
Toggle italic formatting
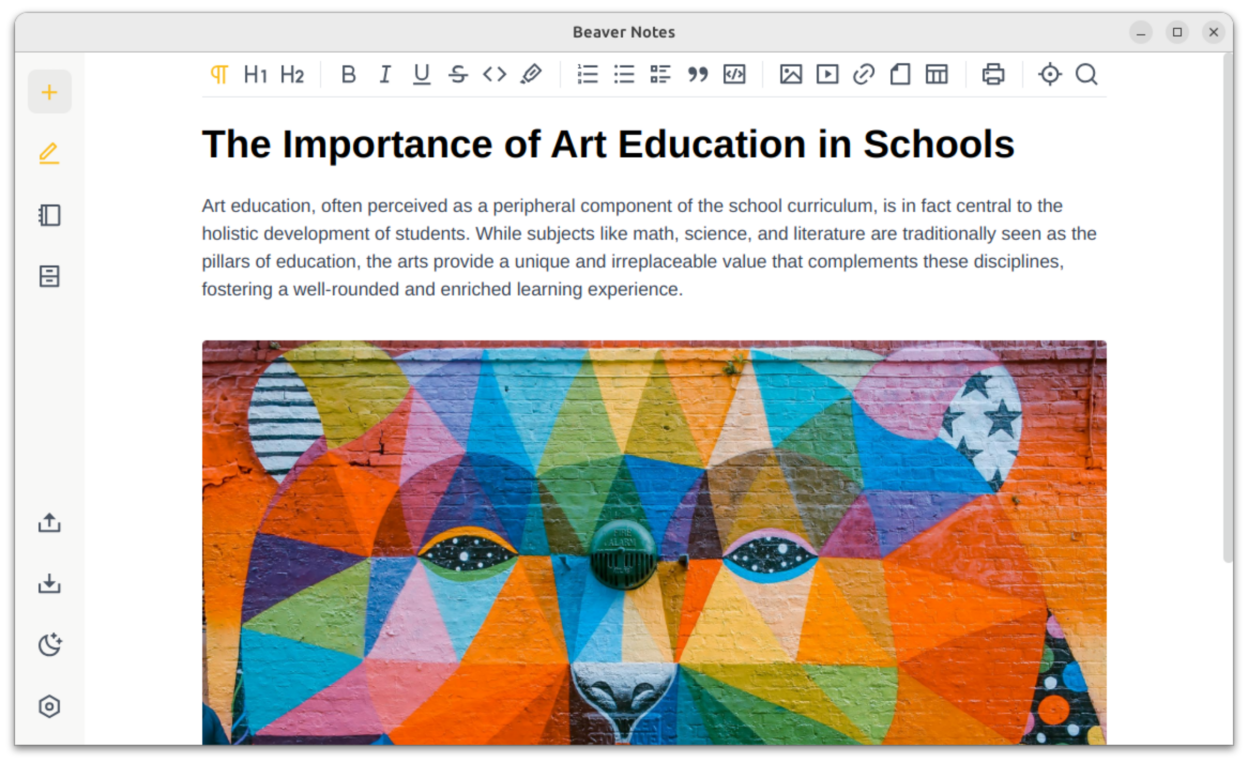(385, 74)
